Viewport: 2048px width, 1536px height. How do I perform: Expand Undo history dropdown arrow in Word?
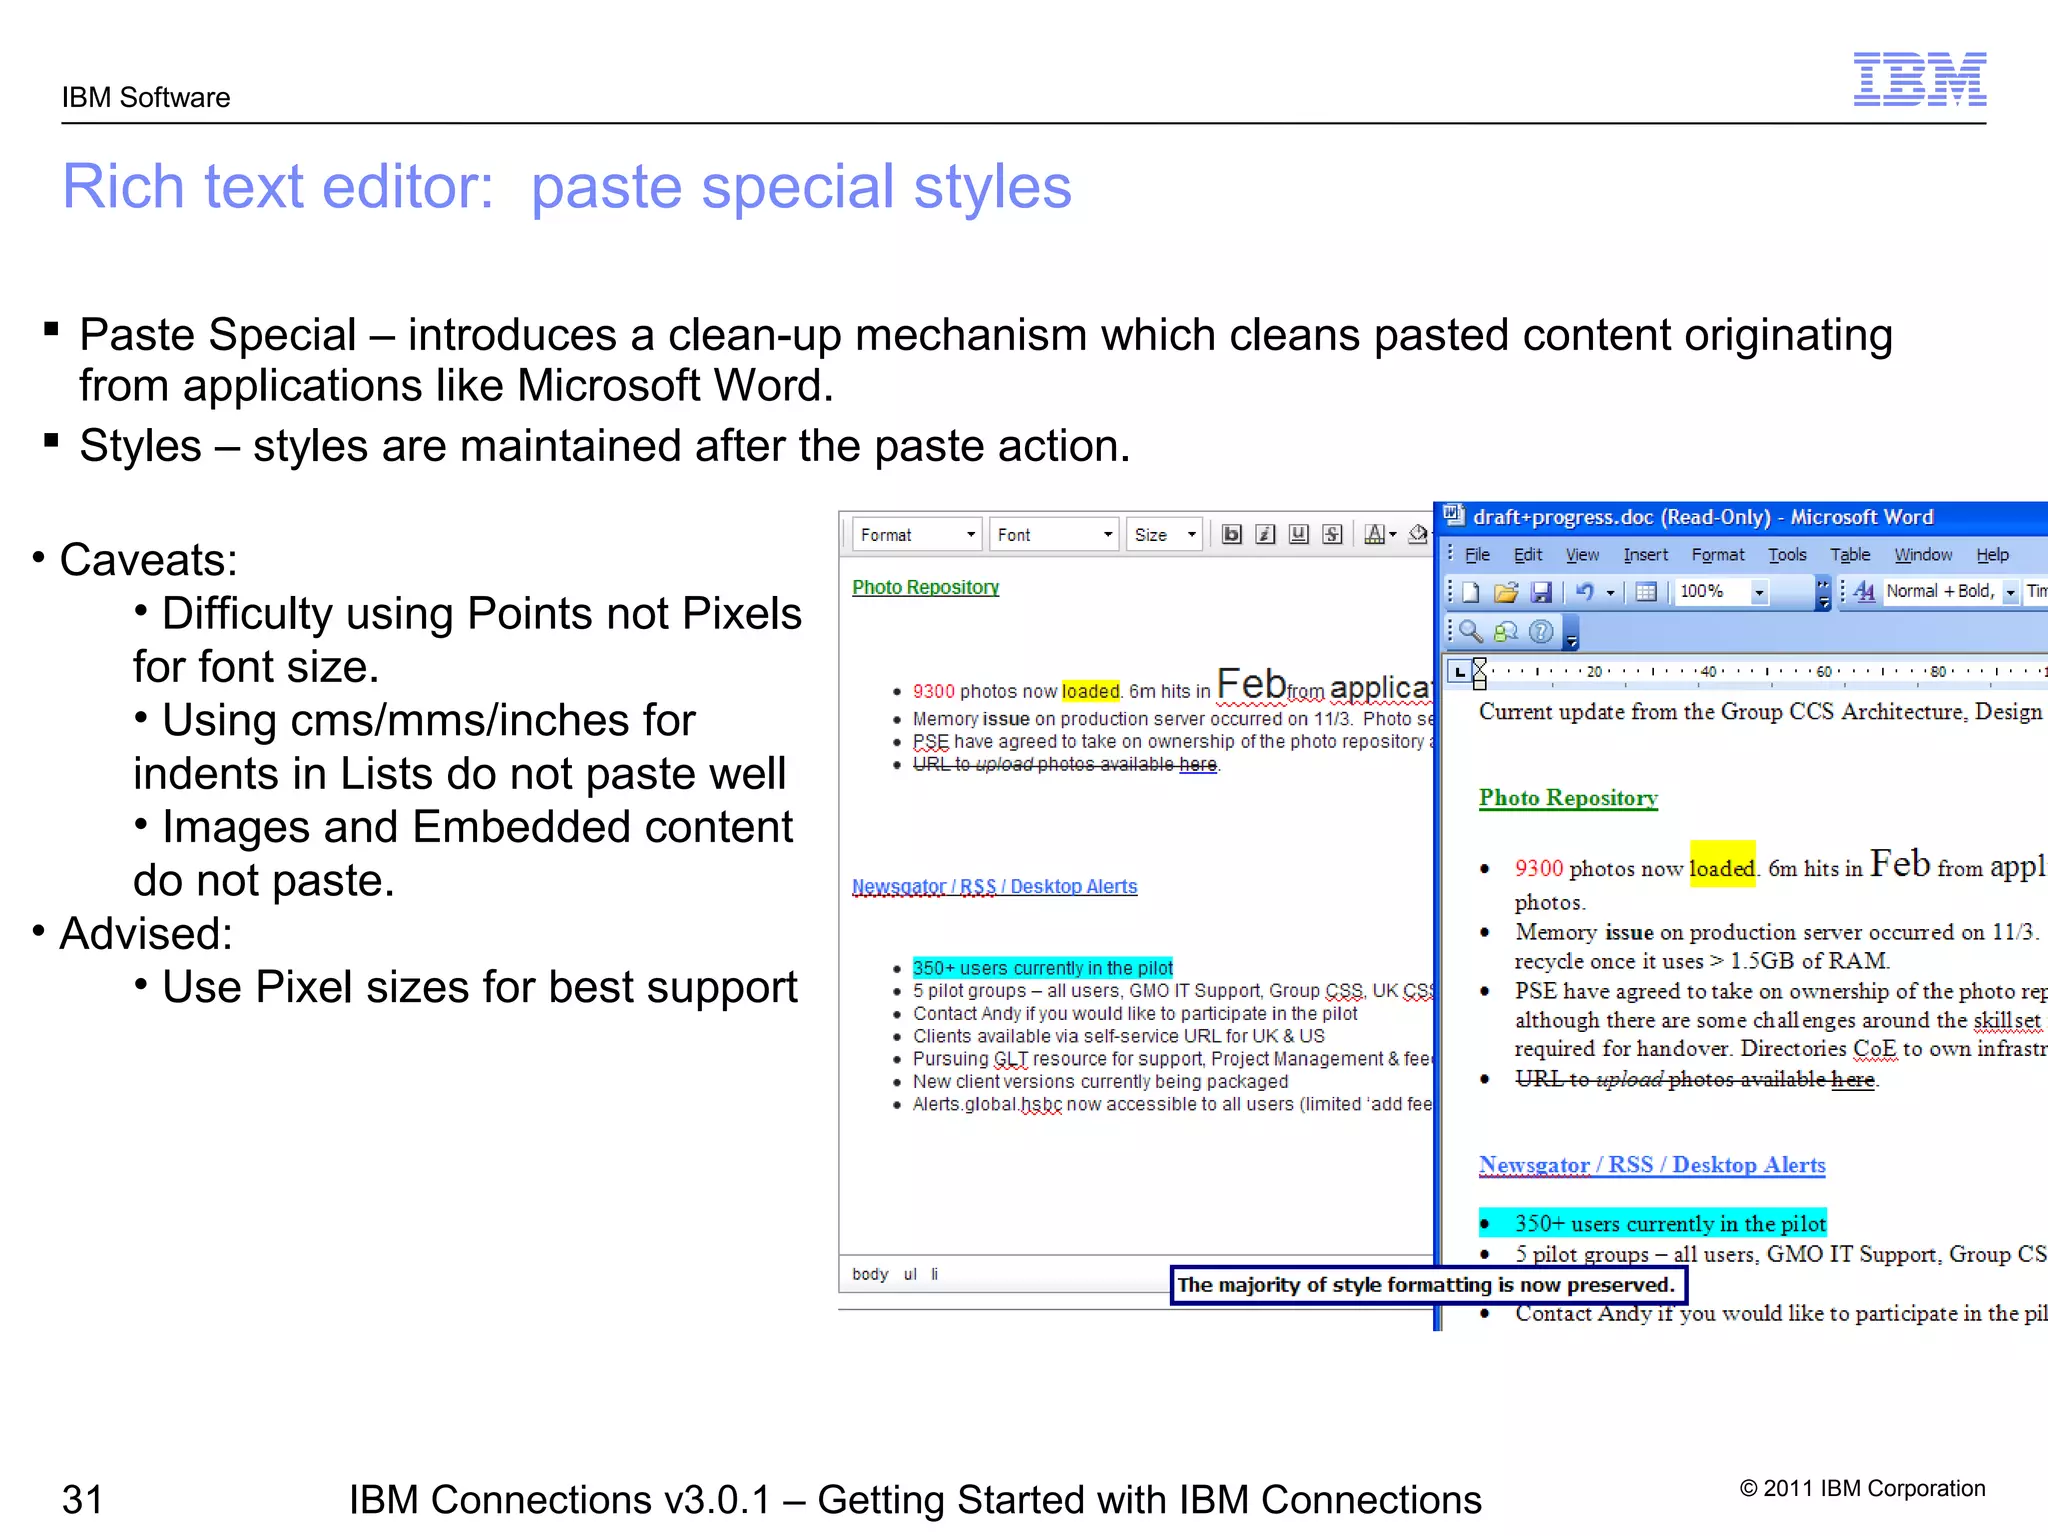point(1610,593)
